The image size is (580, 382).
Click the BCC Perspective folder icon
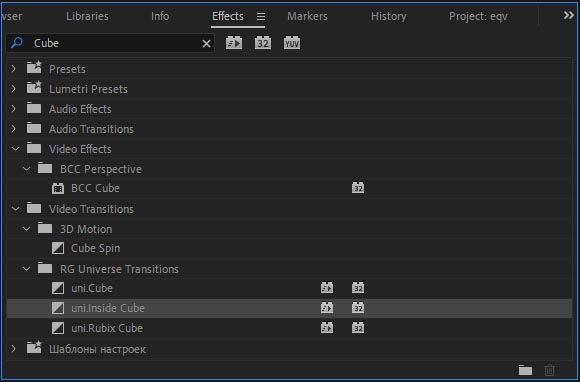tap(45, 168)
